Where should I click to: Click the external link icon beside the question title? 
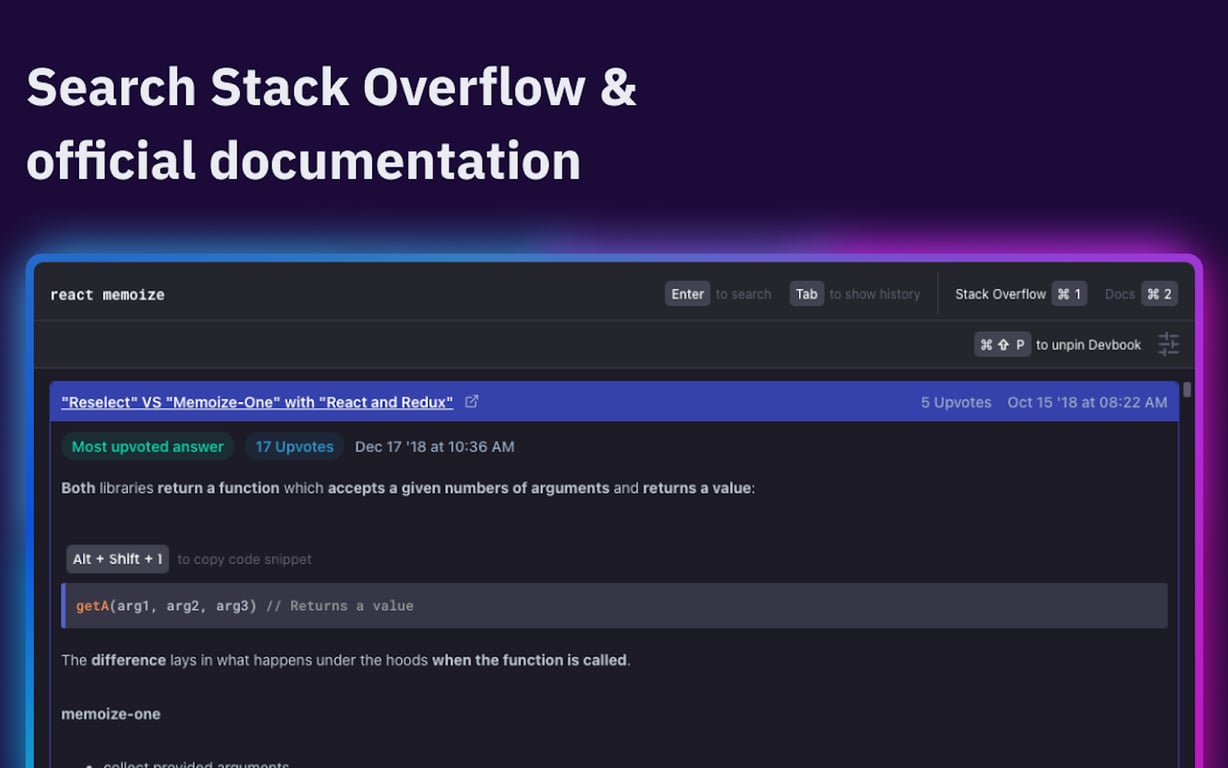click(x=471, y=401)
